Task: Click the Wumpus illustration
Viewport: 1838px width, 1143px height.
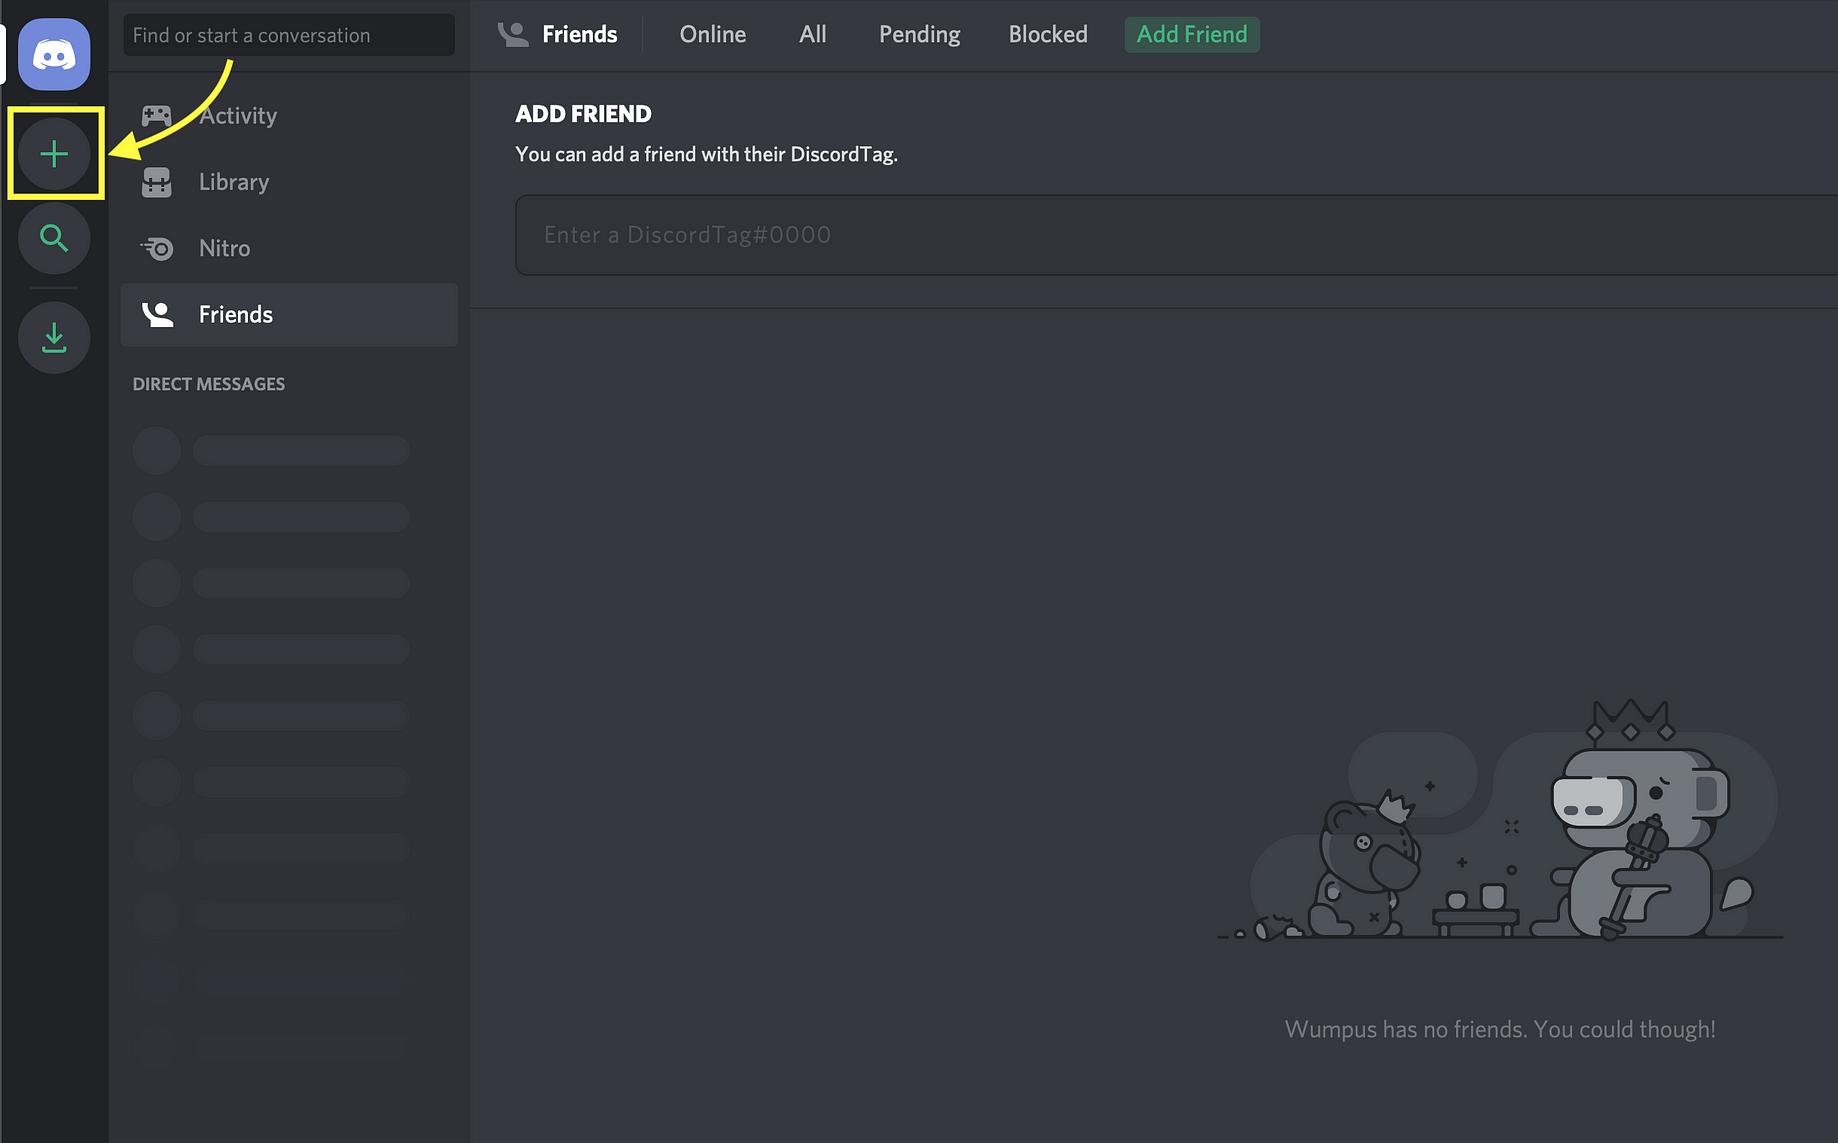Action: [x=1500, y=820]
